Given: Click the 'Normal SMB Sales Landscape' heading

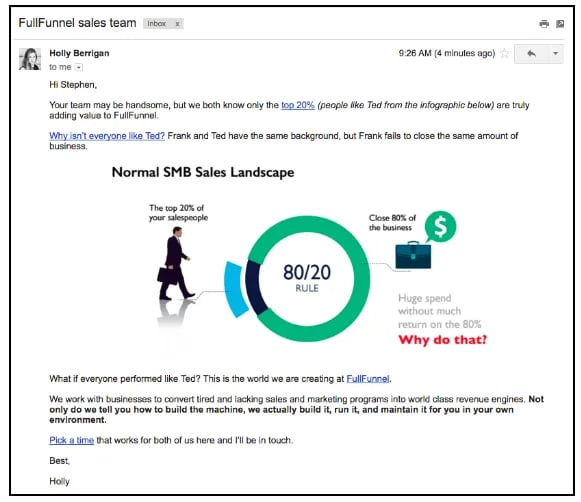Looking at the screenshot, I should pyautogui.click(x=203, y=172).
